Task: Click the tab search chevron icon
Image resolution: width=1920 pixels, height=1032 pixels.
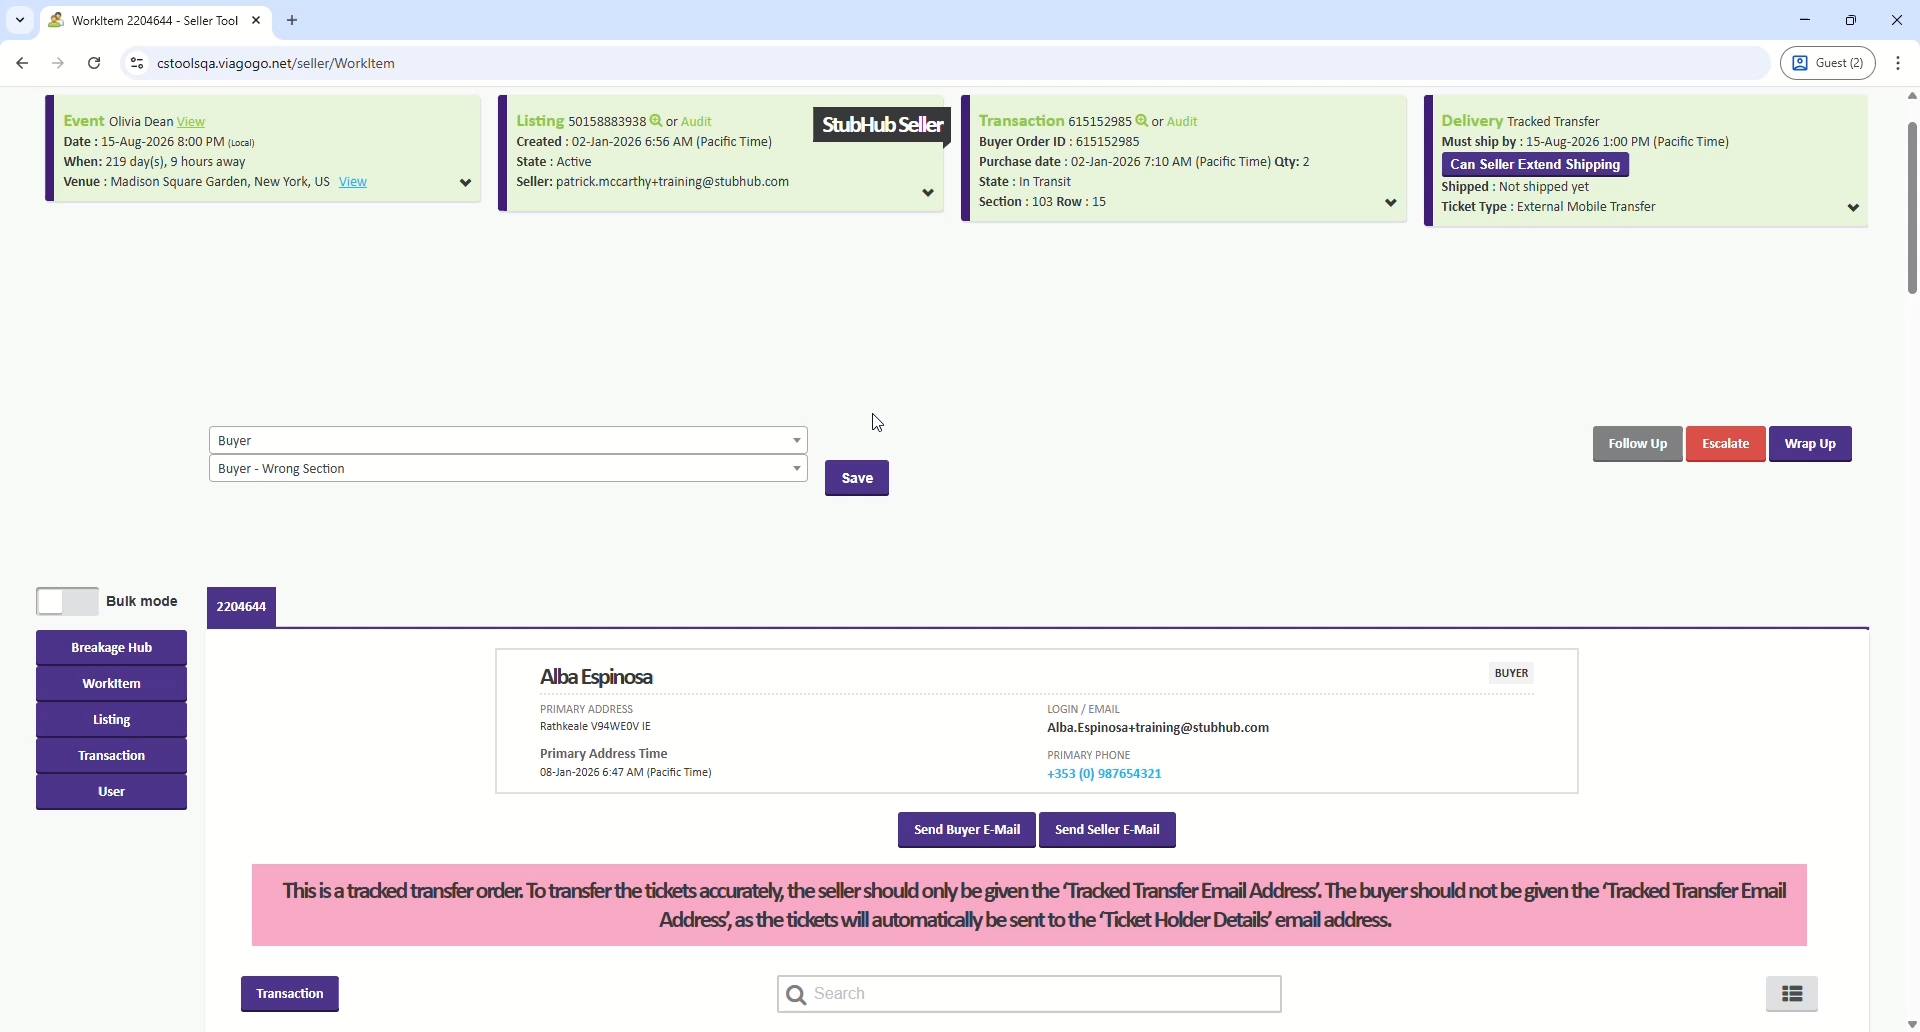Action: pyautogui.click(x=20, y=21)
